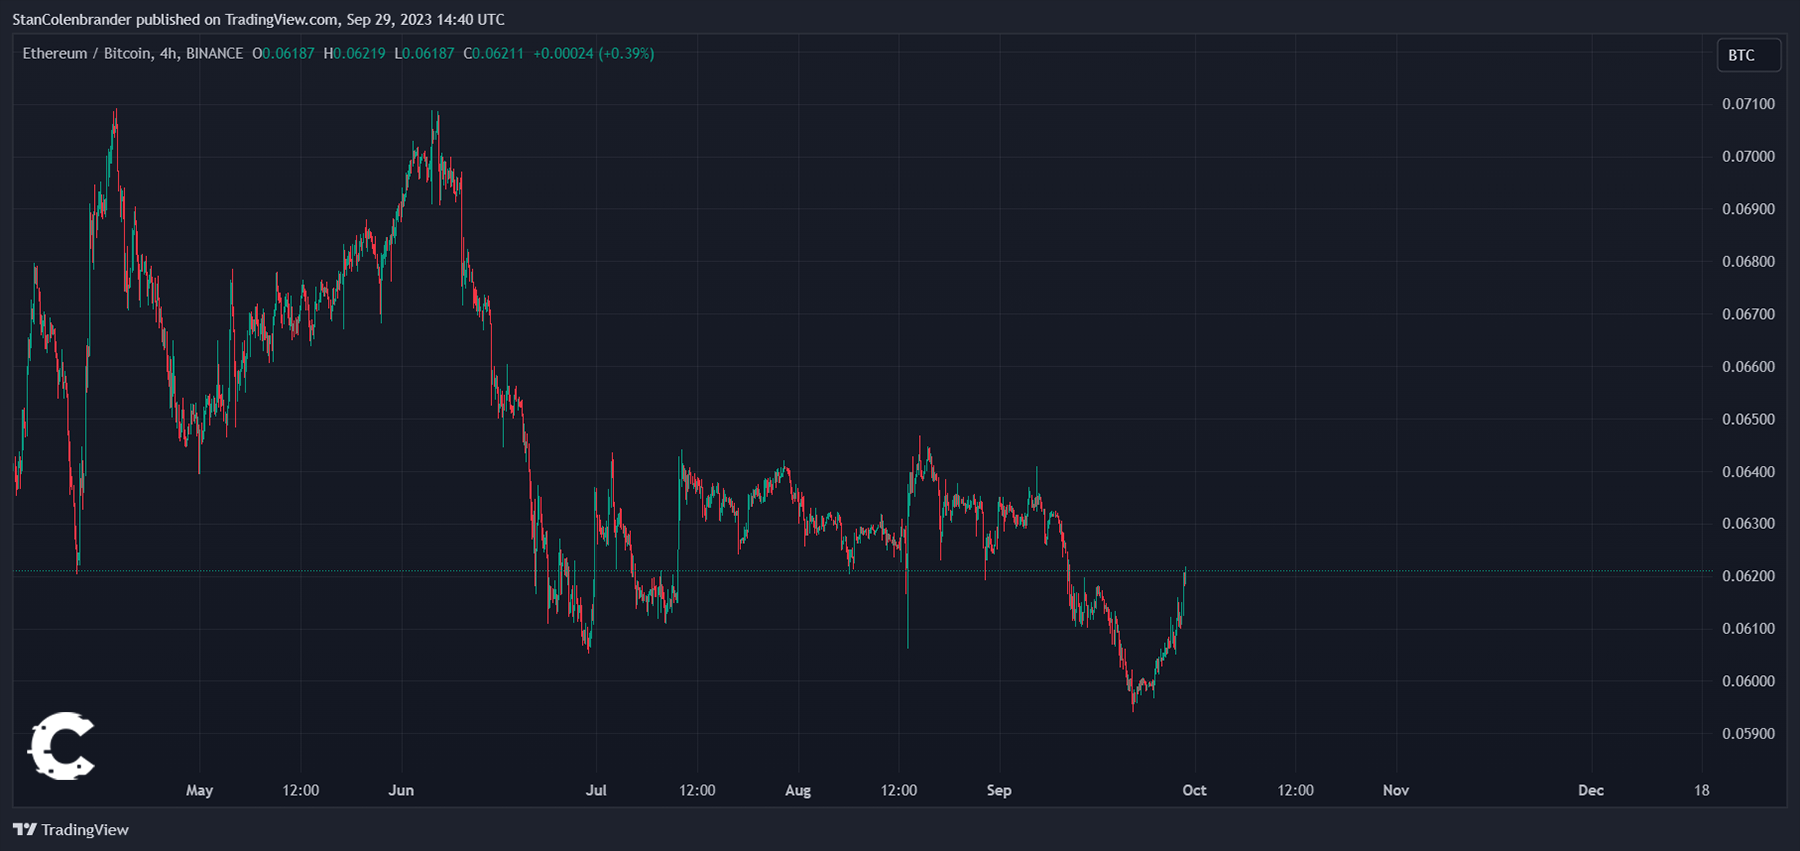The height and width of the screenshot is (851, 1800).
Task: Click the white C logo watermark
Action: (61, 746)
